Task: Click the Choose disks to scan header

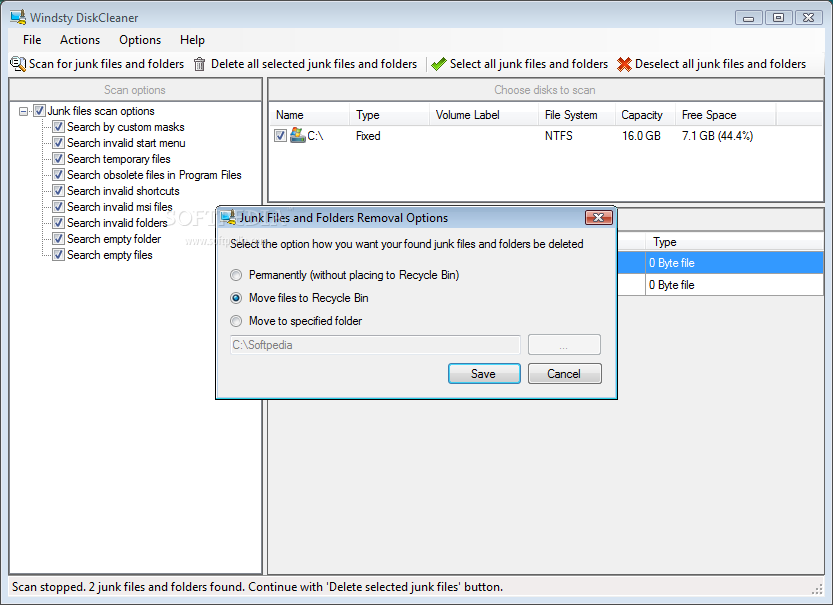Action: (x=545, y=90)
